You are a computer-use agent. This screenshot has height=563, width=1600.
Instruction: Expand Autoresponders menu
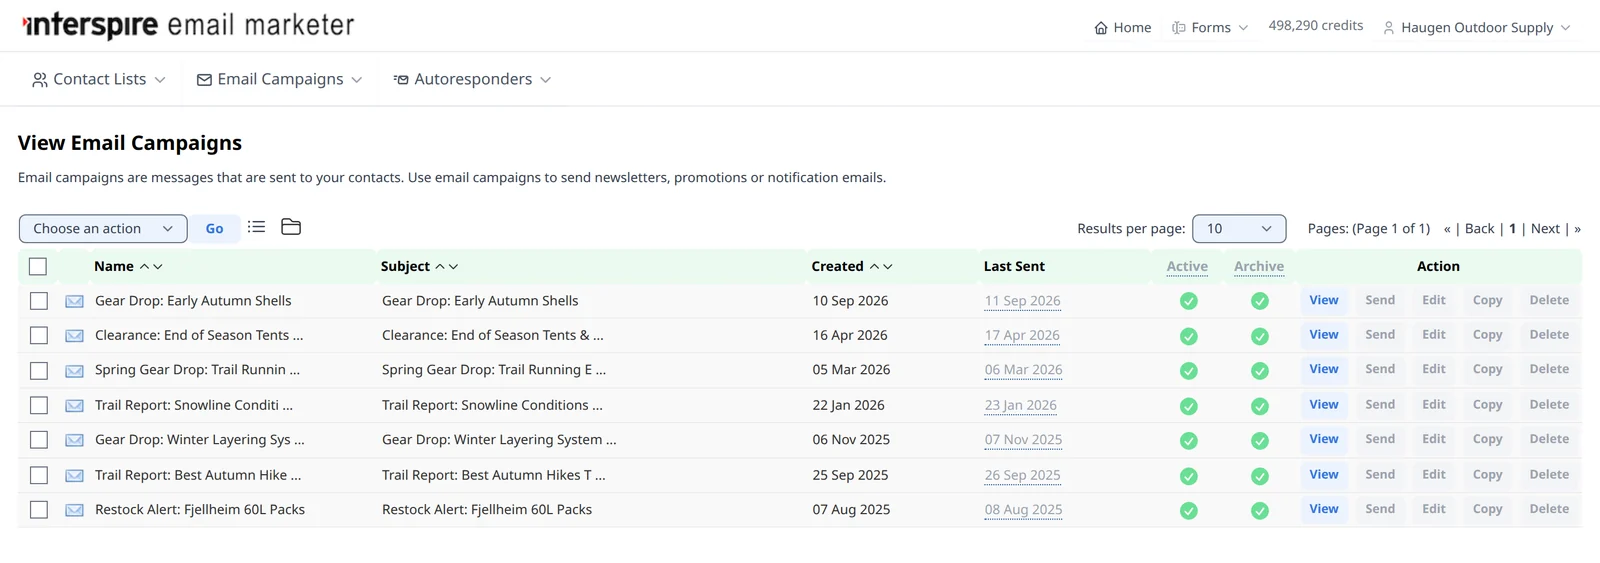472,79
